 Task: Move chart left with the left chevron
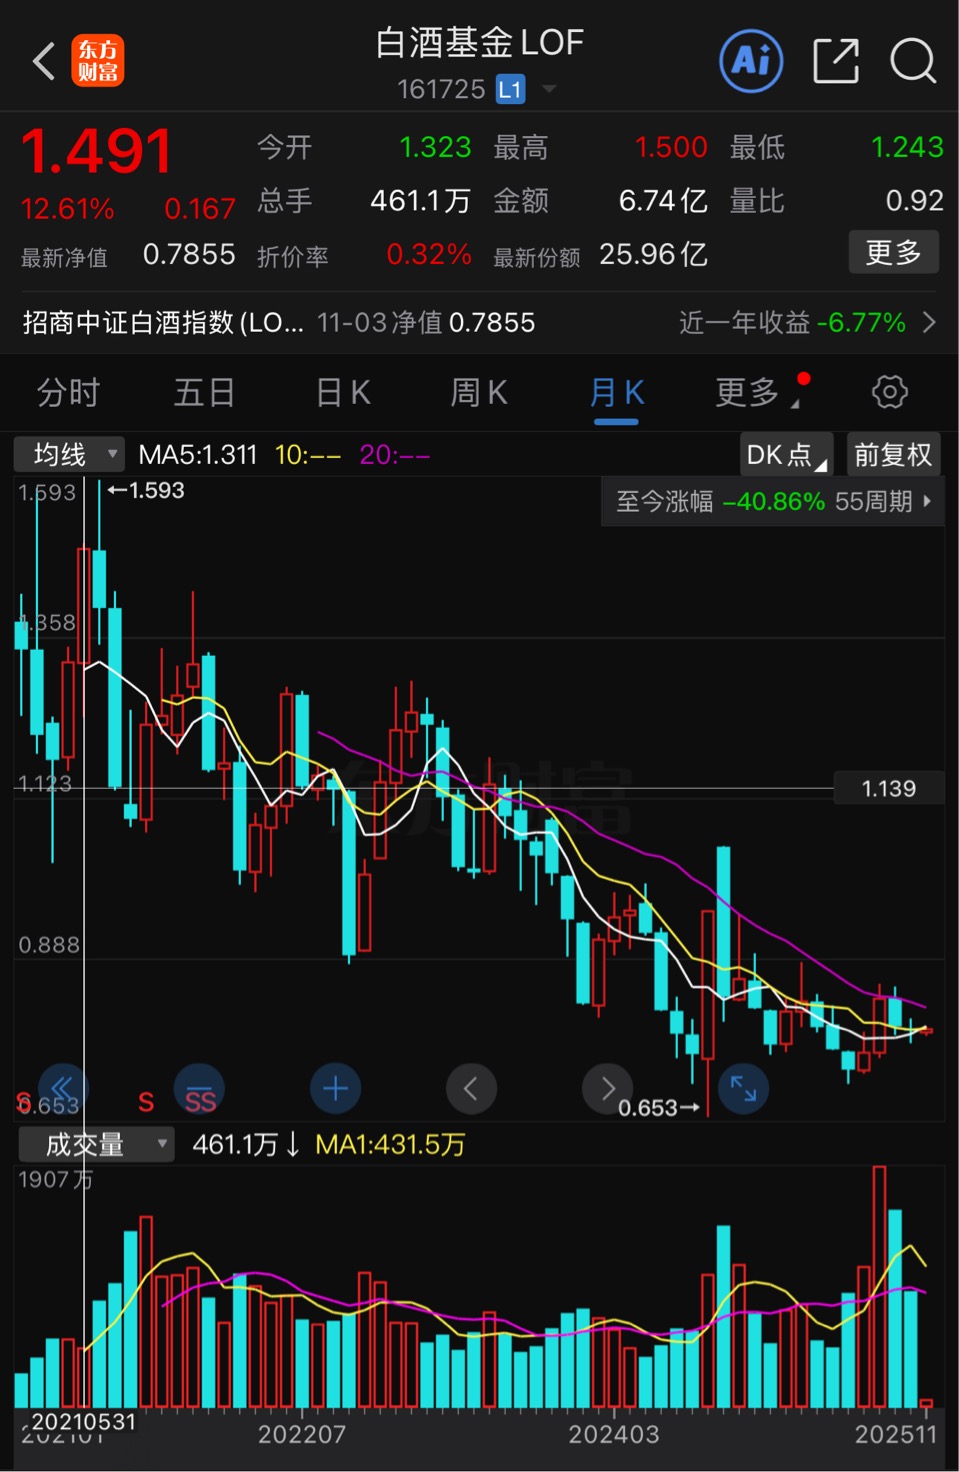(471, 1088)
